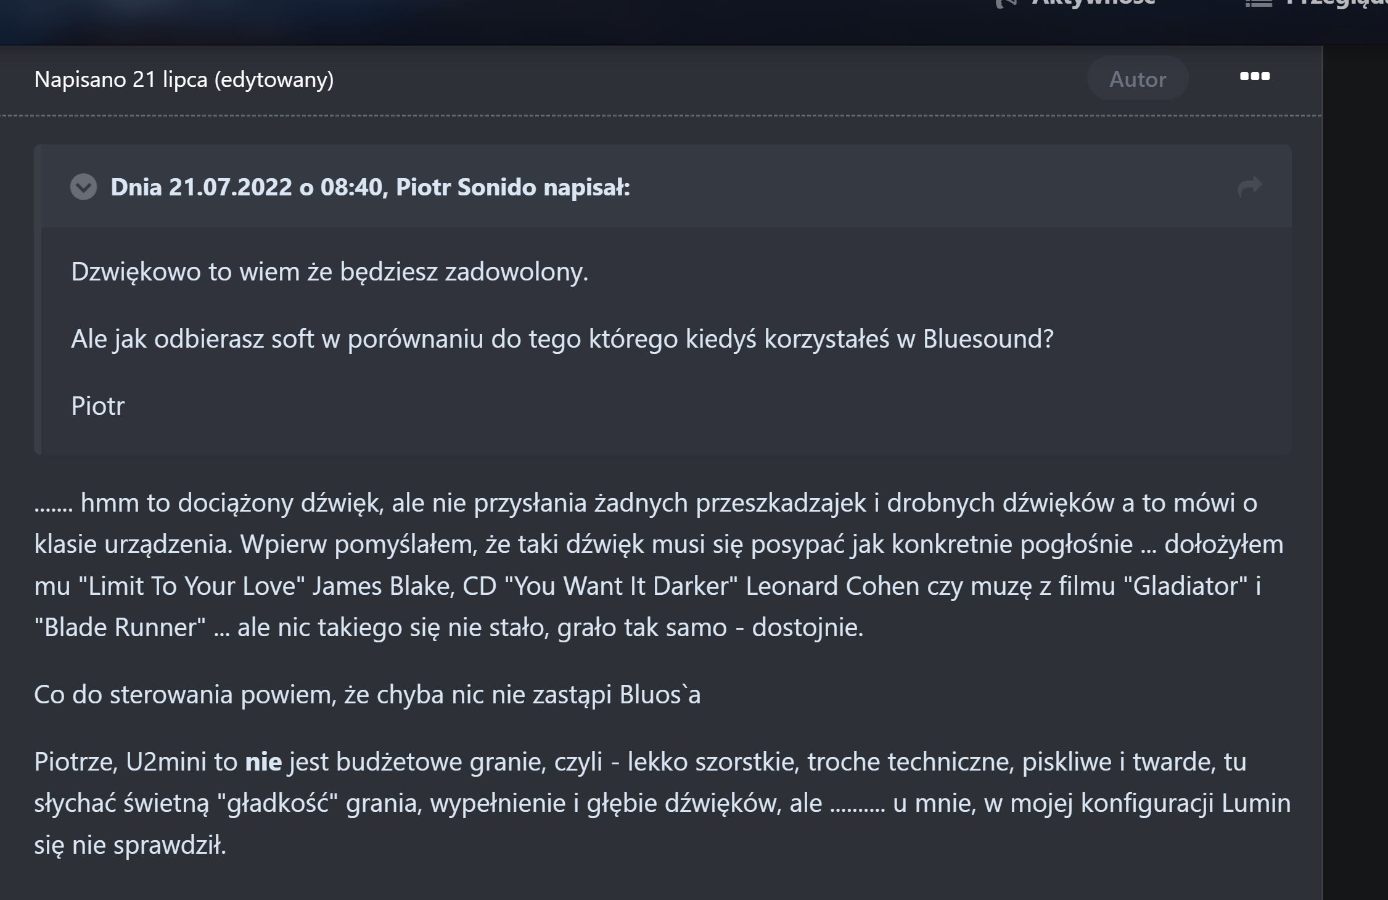The width and height of the screenshot is (1388, 900).
Task: Collapse the quoted message with the chevron
Action: [x=84, y=187]
